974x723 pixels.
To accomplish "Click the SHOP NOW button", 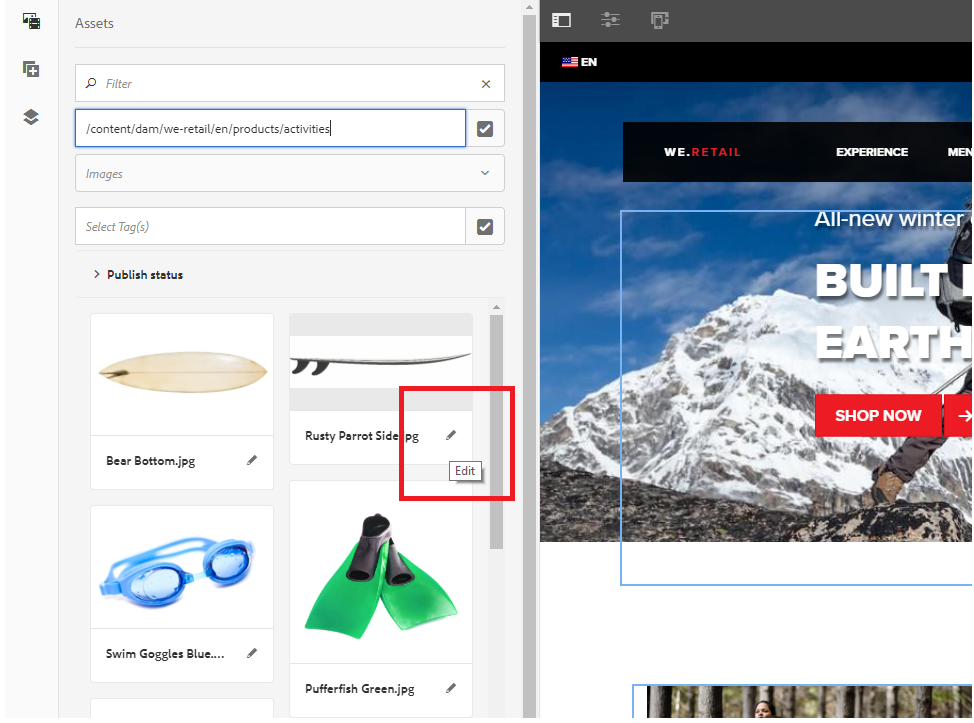I will [877, 416].
